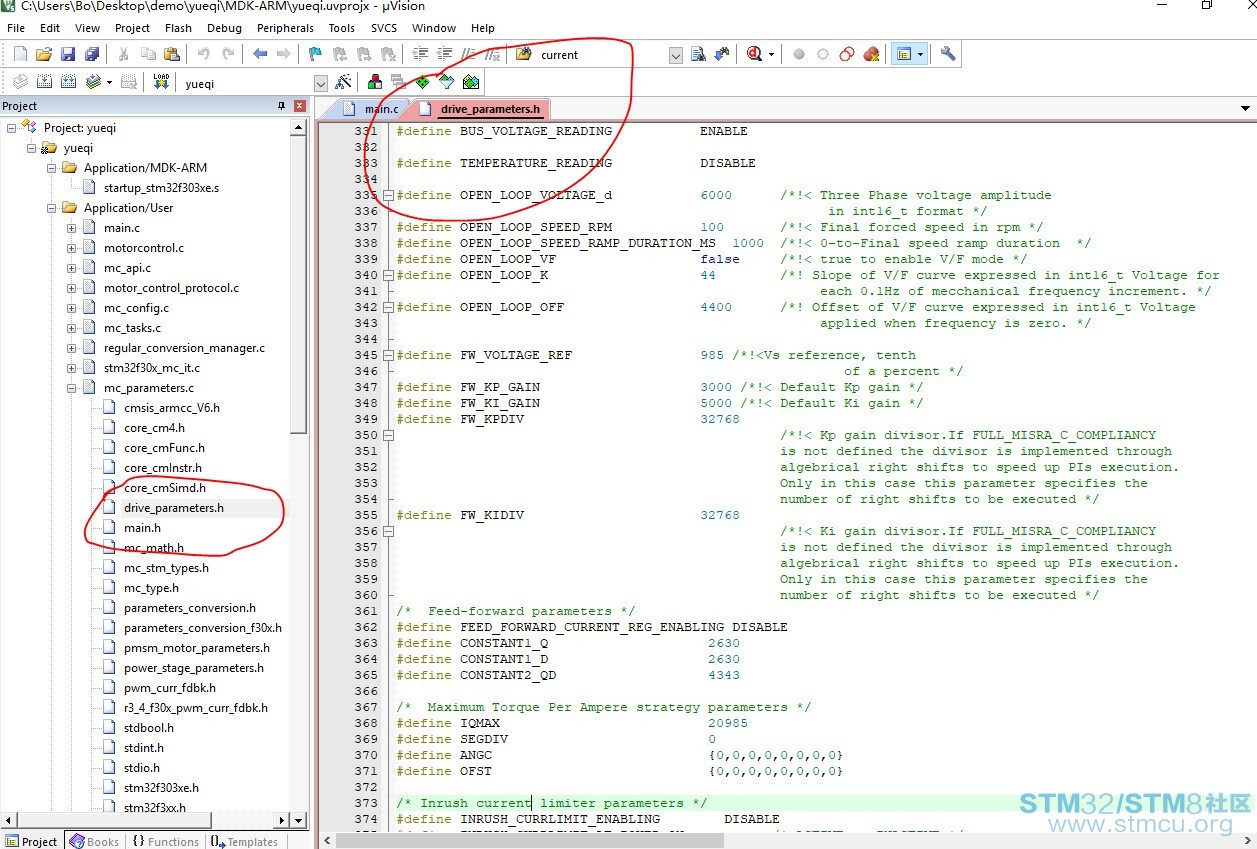Create a new file with the New icon
The image size is (1257, 849).
[19, 54]
